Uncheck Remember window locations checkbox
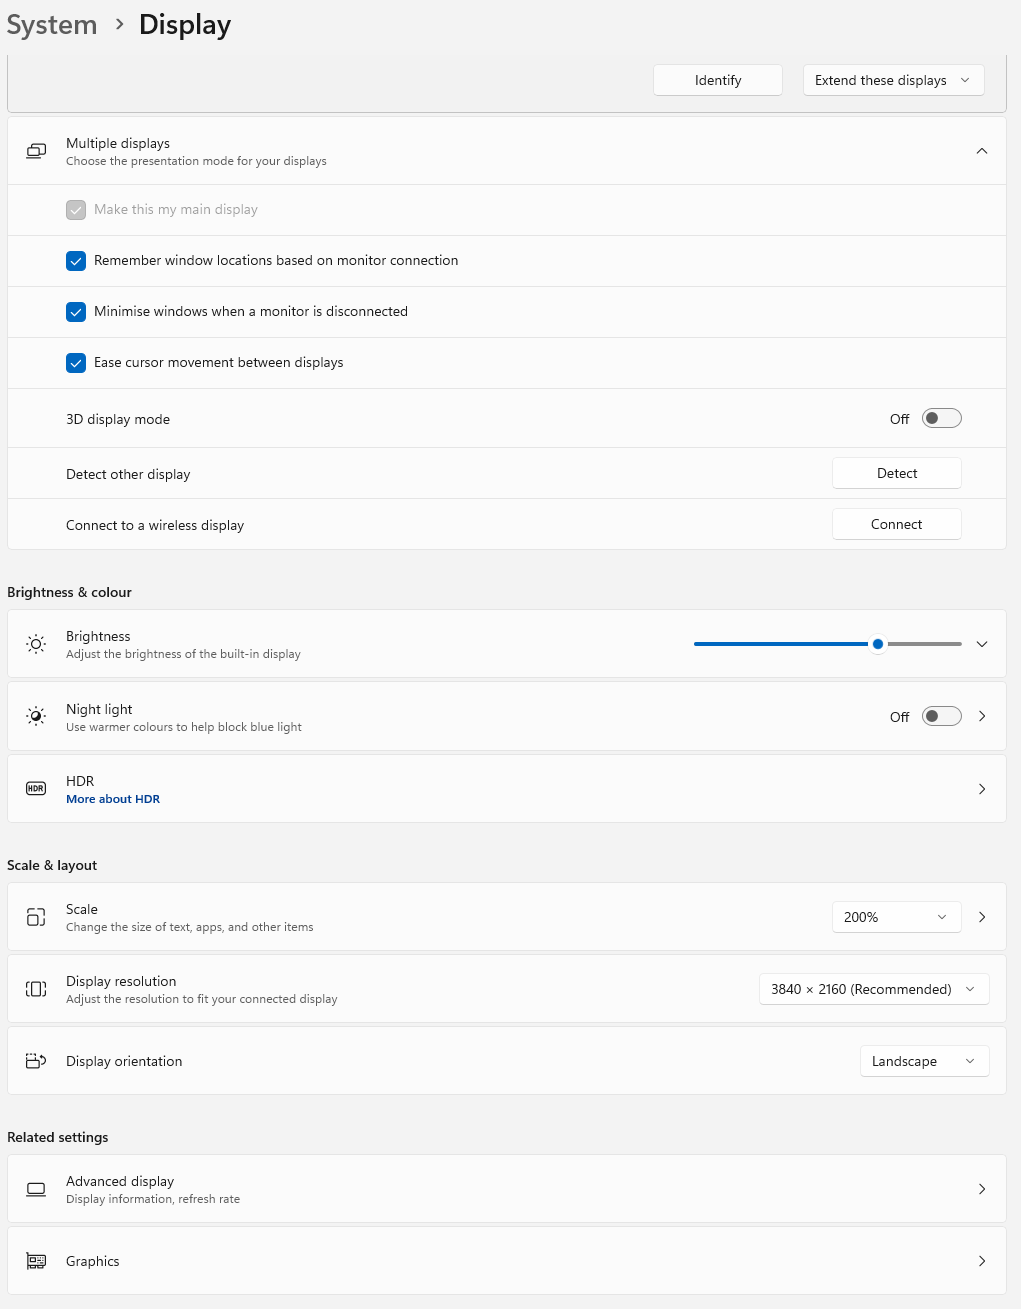1021x1309 pixels. click(76, 261)
